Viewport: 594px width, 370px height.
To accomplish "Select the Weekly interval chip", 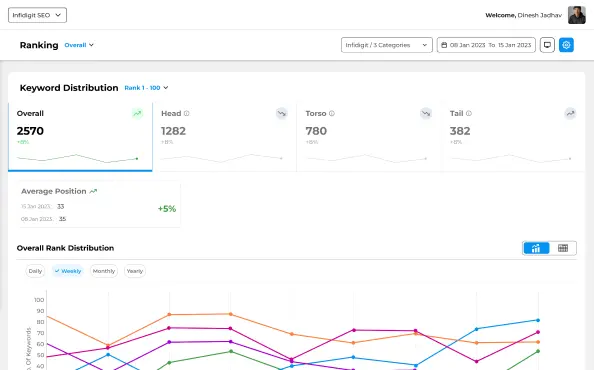I will pos(68,271).
